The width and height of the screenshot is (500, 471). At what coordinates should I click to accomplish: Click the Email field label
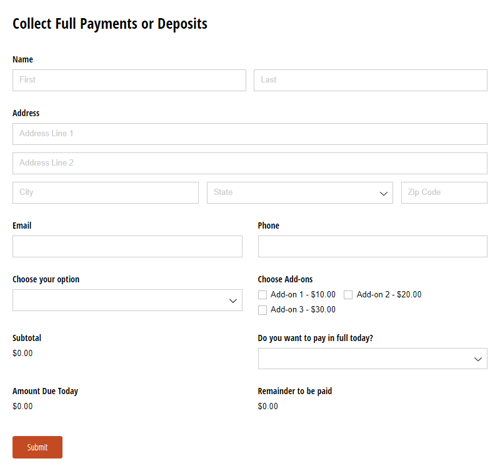coord(22,226)
